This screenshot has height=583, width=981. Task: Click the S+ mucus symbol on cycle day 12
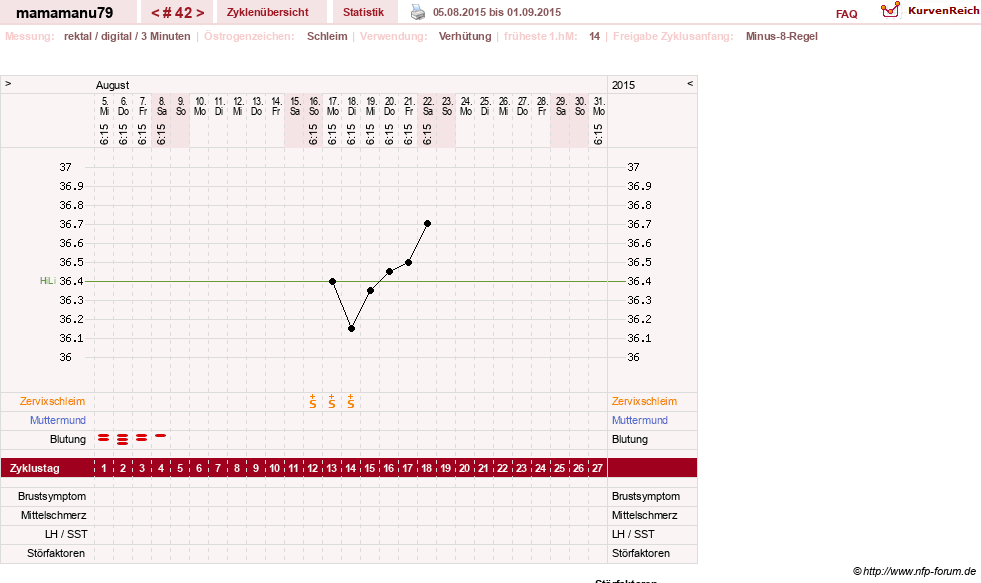(313, 402)
